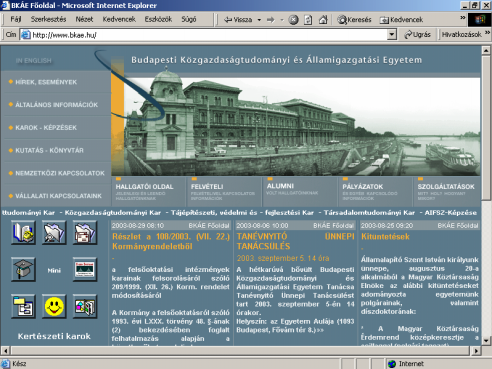The width and height of the screenshot is (492, 369).
Task: Click the 2003-08-29 08:10 date stamp
Action: (x=138, y=226)
